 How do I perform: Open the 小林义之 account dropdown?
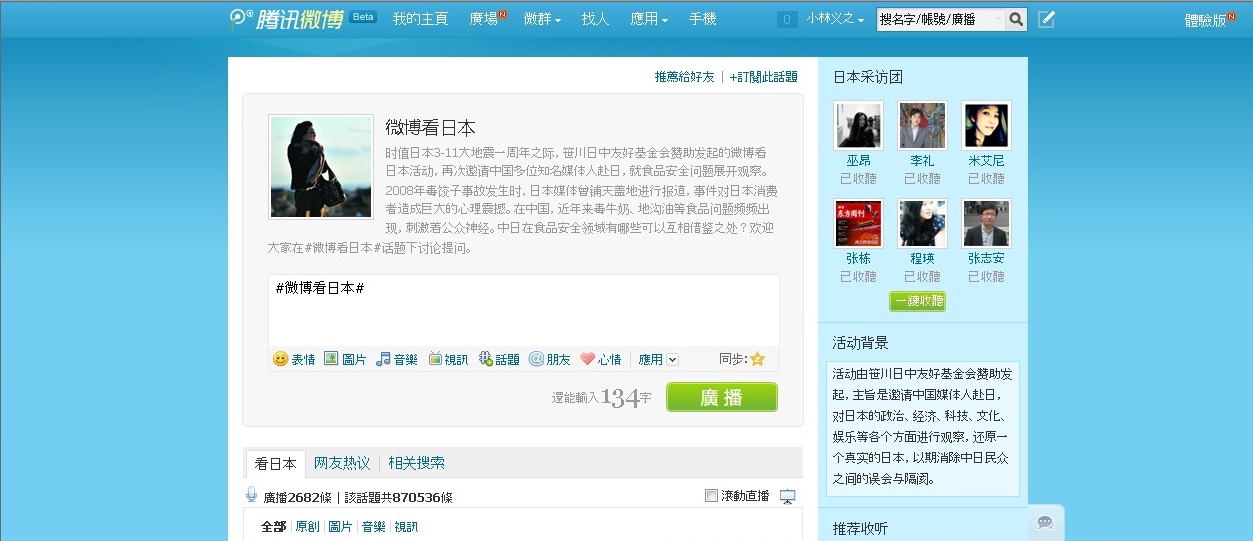835,19
